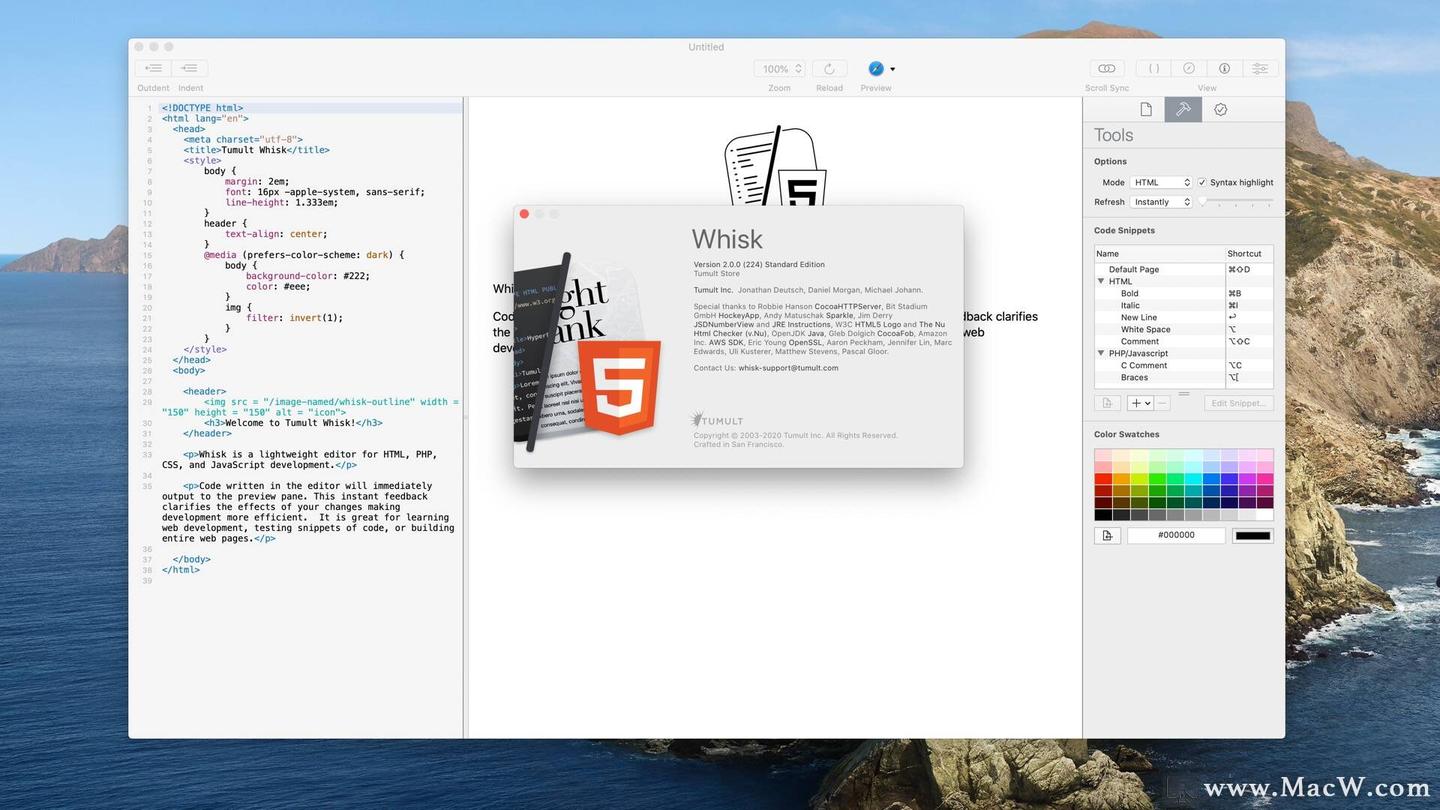This screenshot has height=810, width=1440.
Task: Click the #000000 hex color field
Action: click(x=1175, y=535)
